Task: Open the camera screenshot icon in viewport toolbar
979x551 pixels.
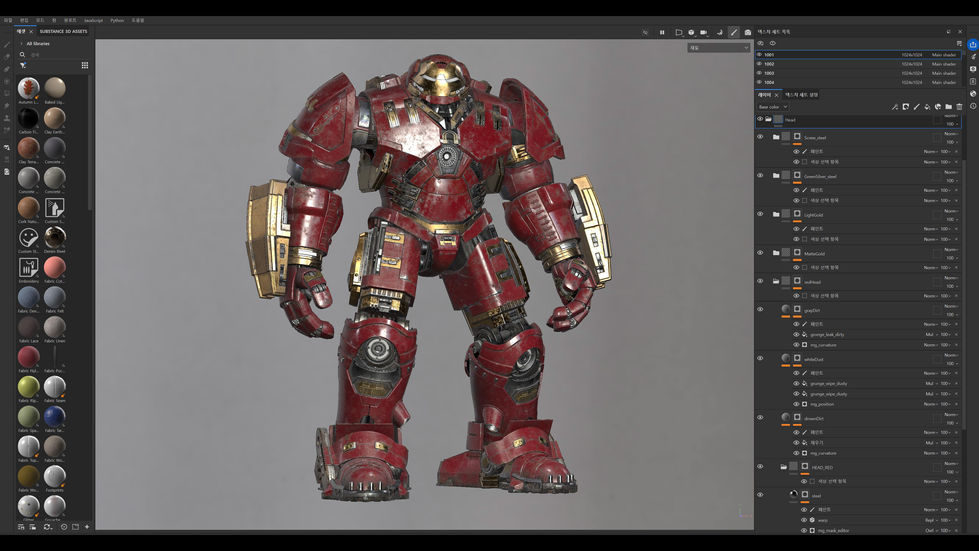Action: point(747,32)
